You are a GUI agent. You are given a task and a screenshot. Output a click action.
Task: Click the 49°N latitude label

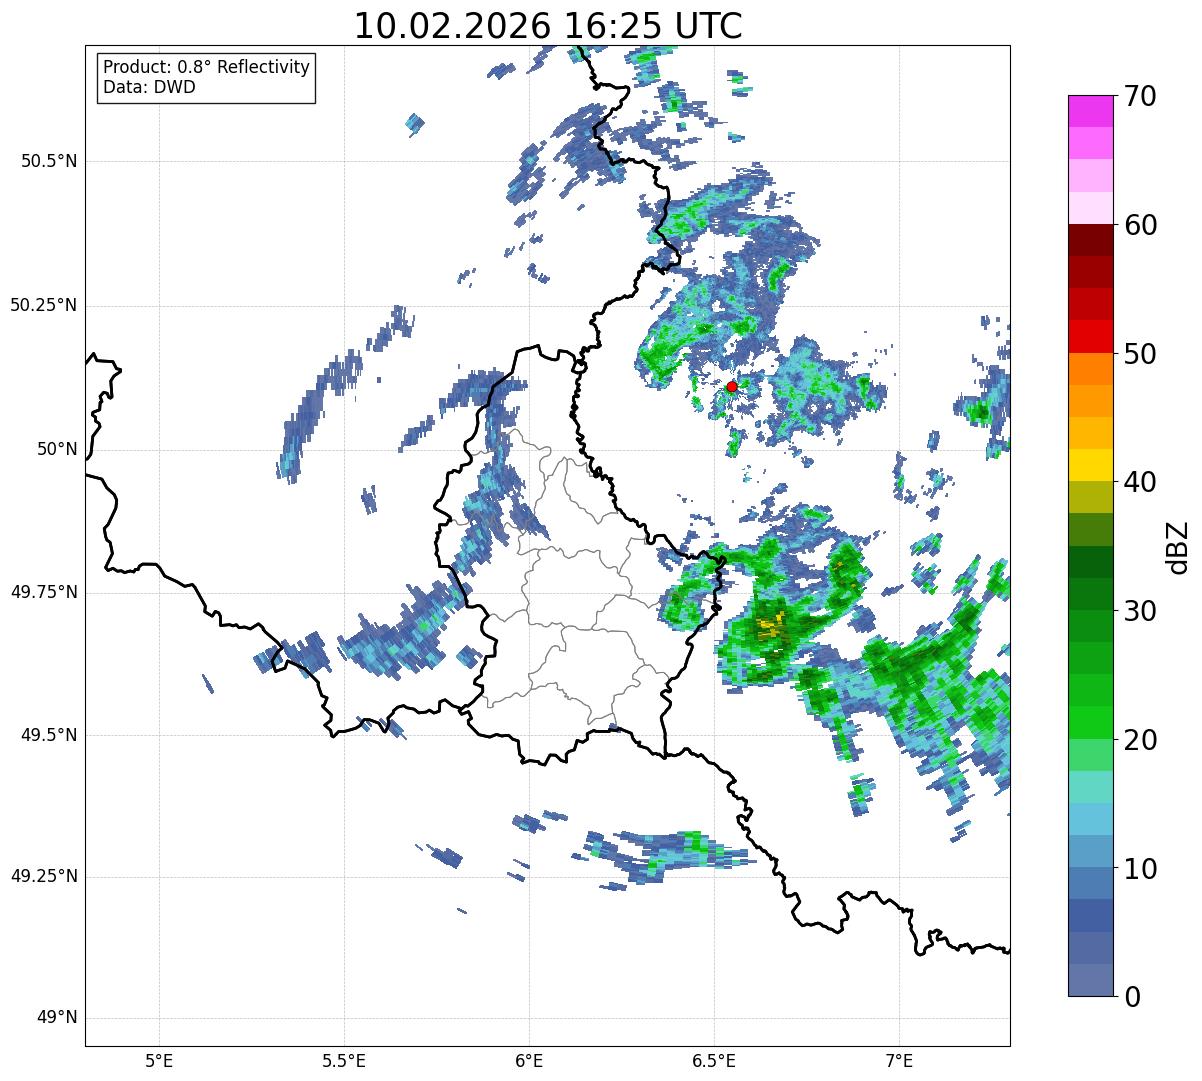coord(57,1019)
